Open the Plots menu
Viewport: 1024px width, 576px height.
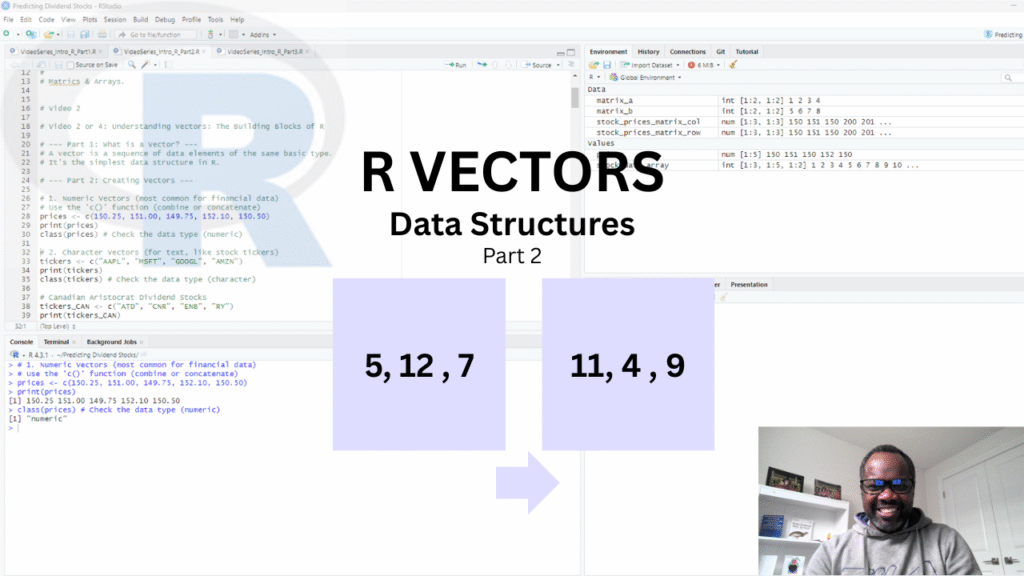click(88, 19)
